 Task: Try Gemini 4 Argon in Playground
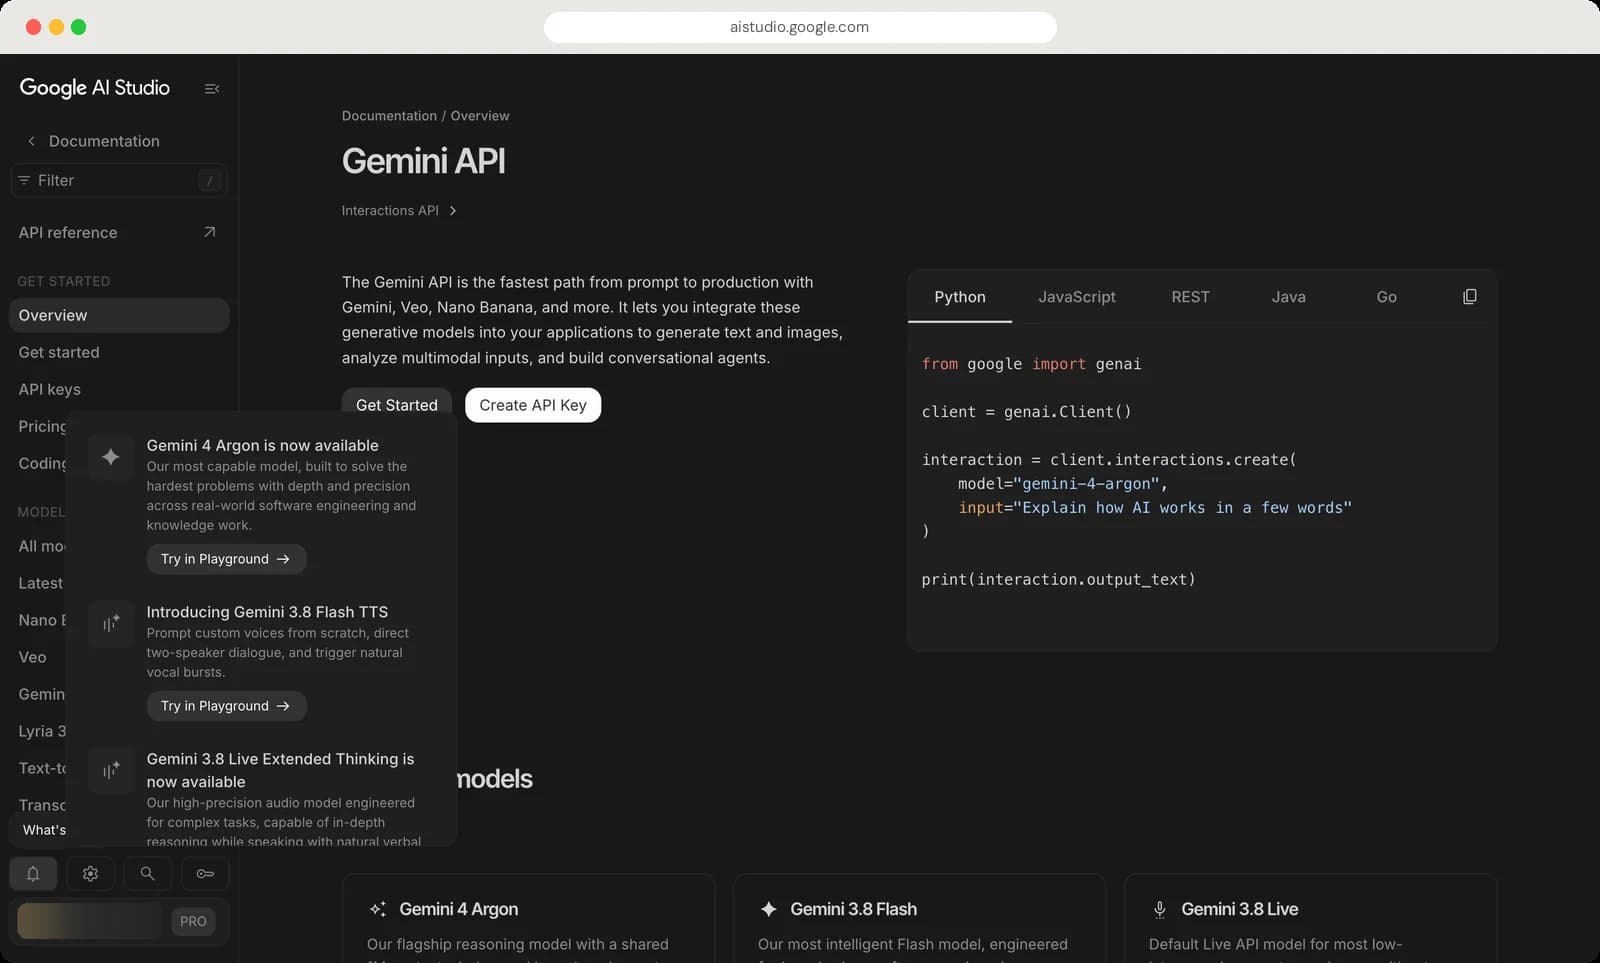[x=226, y=559]
